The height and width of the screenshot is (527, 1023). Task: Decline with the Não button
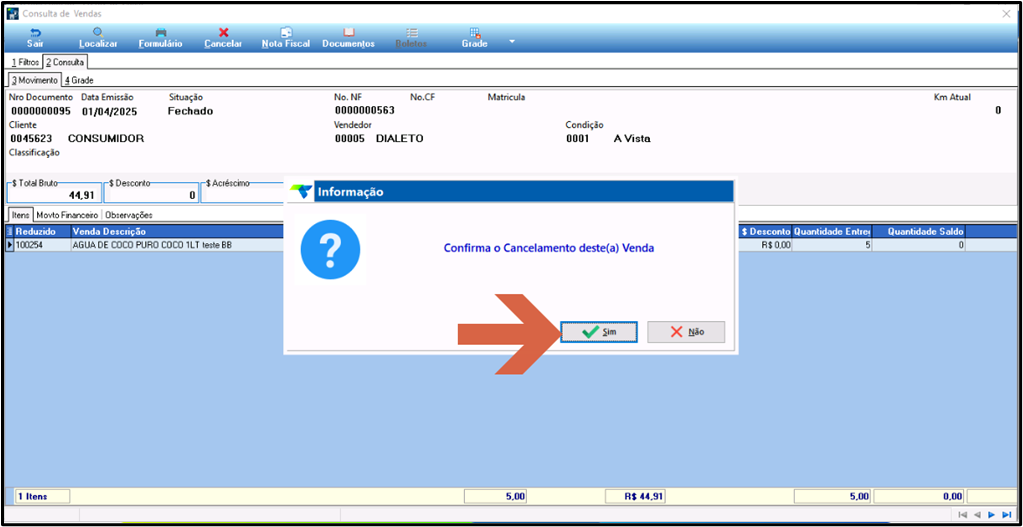point(686,332)
